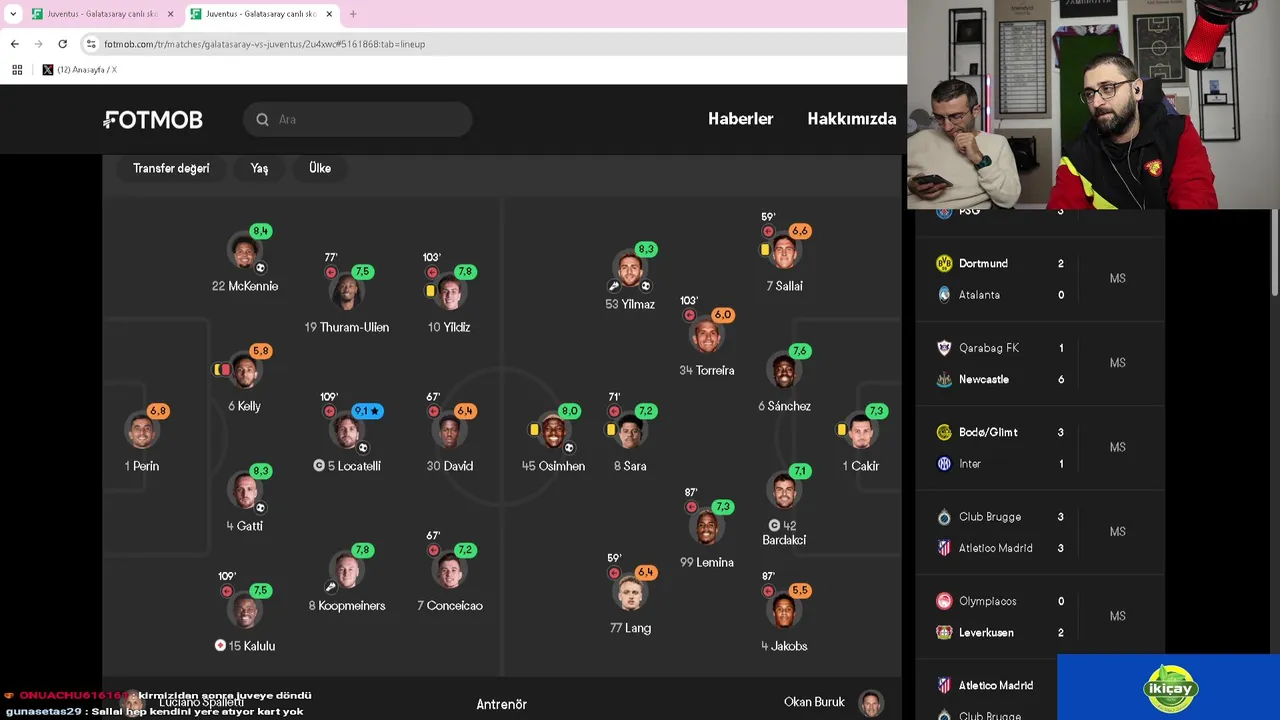Open Yilmaz's player avatar
1280x720 pixels.
630,270
